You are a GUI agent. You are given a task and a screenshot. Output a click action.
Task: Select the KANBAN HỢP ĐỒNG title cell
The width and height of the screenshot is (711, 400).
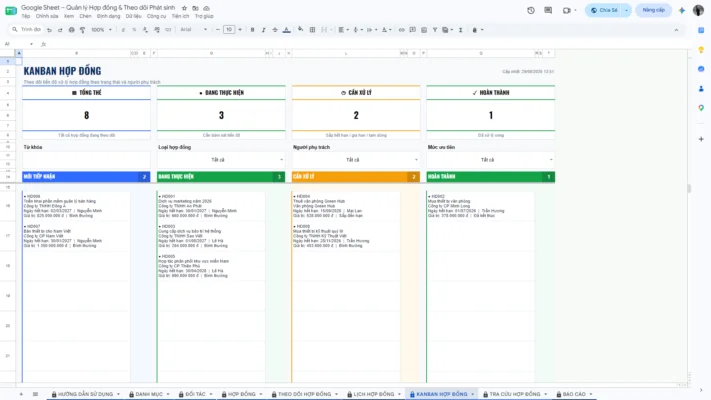[63, 71]
